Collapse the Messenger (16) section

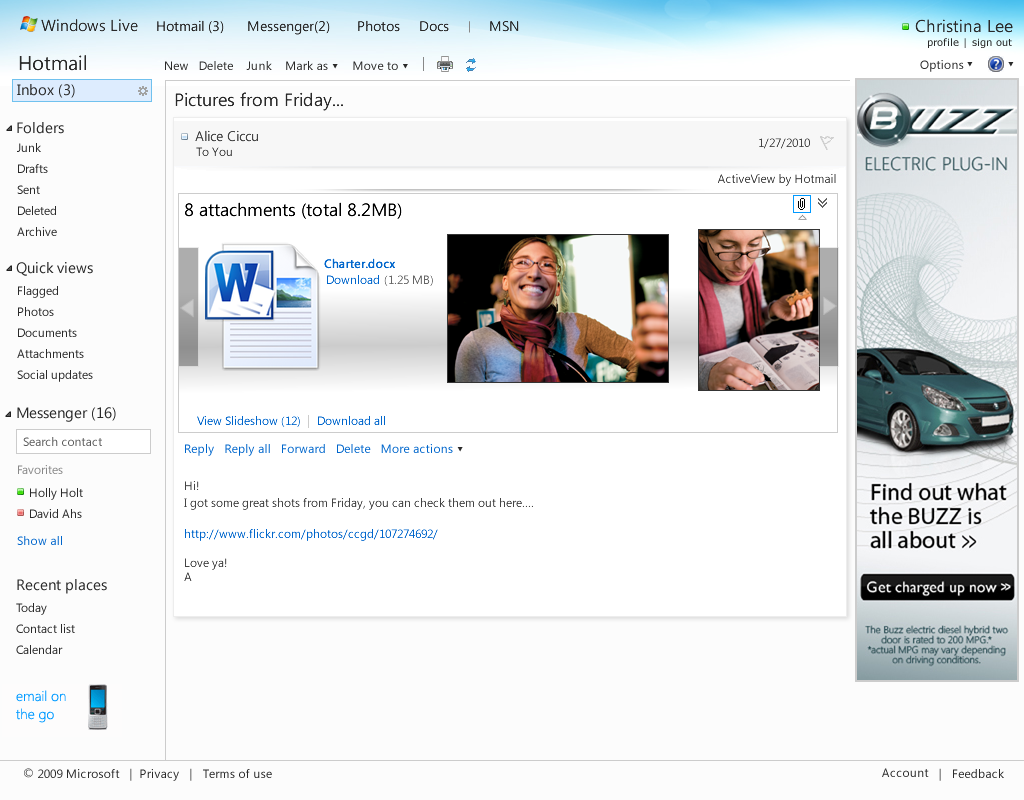9,413
